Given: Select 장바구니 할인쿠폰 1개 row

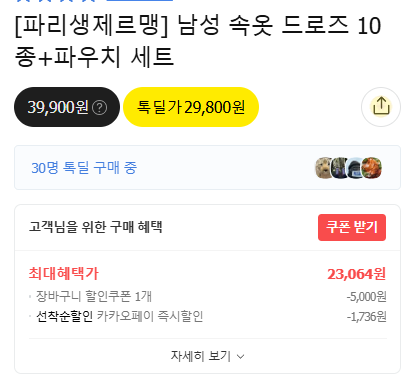Looking at the screenshot, I should pyautogui.click(x=207, y=296).
